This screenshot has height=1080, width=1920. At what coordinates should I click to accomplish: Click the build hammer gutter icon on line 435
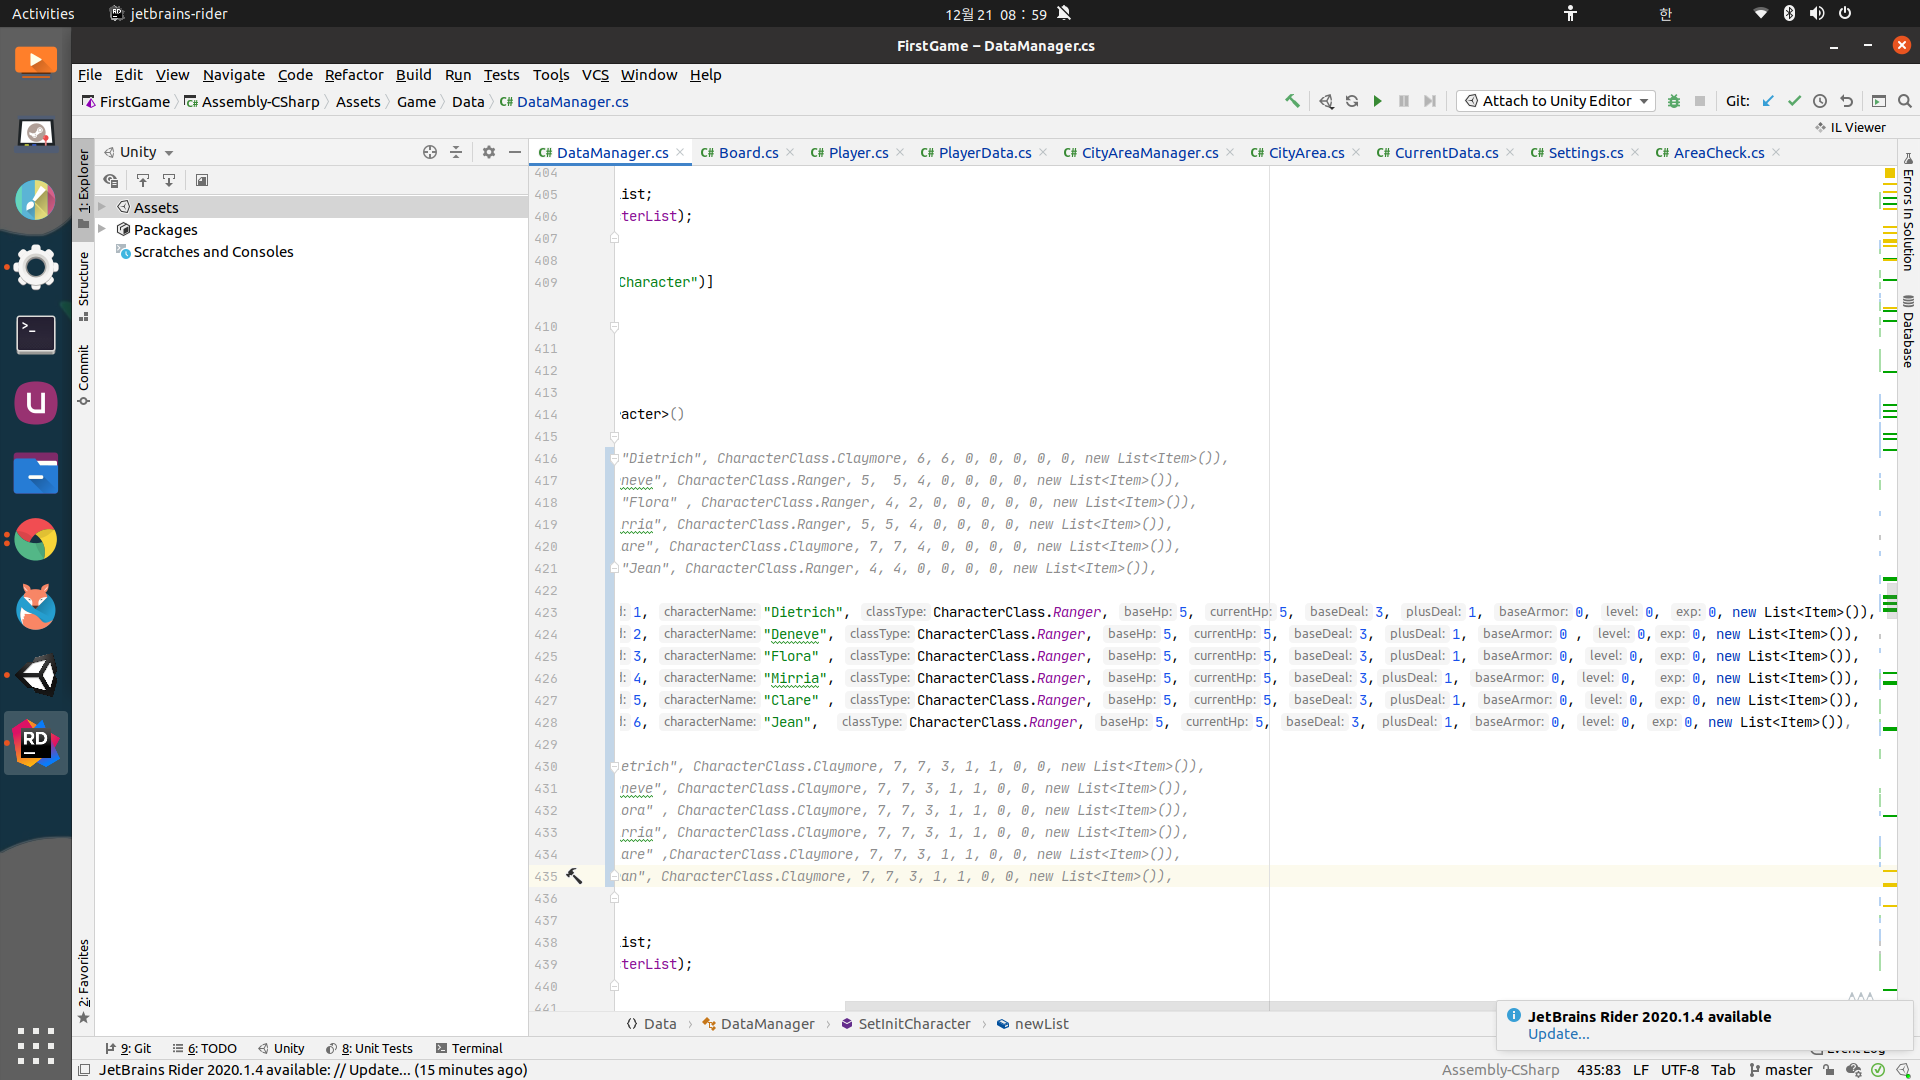click(x=574, y=876)
